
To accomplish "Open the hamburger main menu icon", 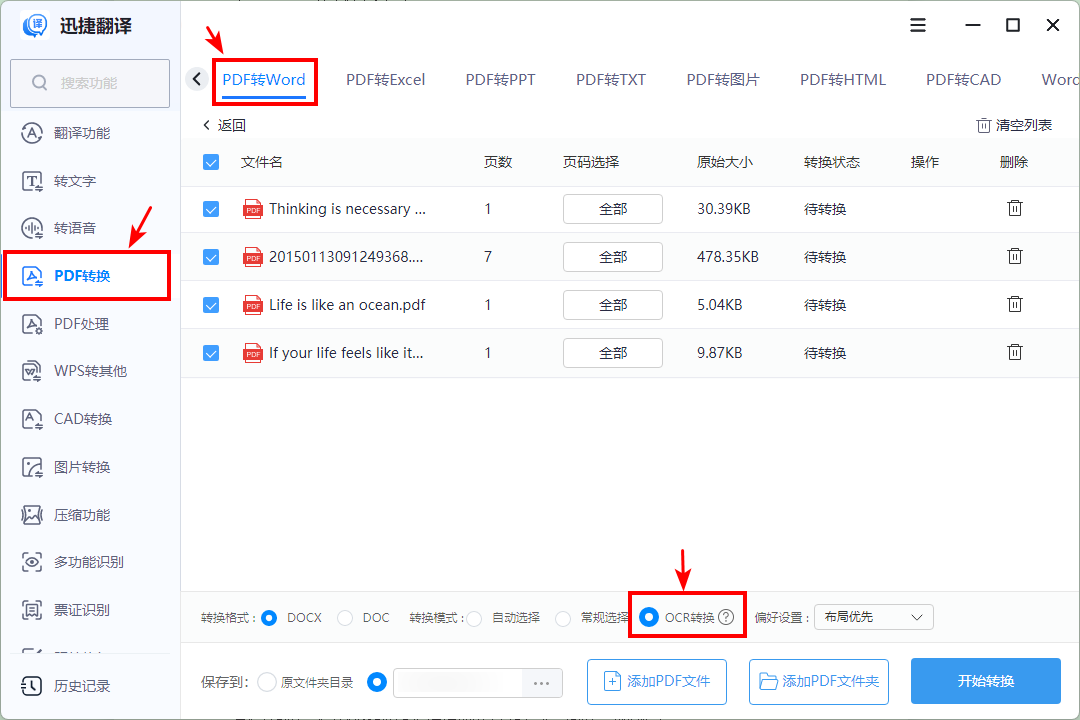I will coord(917,25).
